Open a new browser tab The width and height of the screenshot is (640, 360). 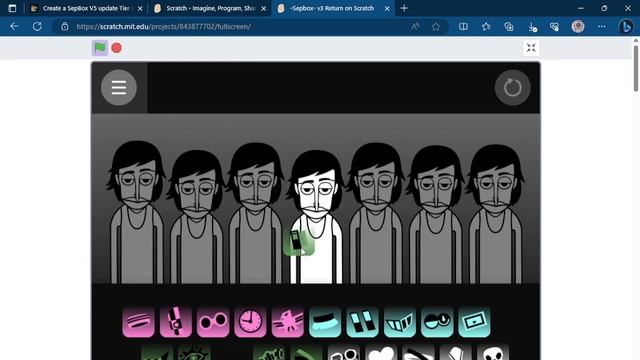404,8
